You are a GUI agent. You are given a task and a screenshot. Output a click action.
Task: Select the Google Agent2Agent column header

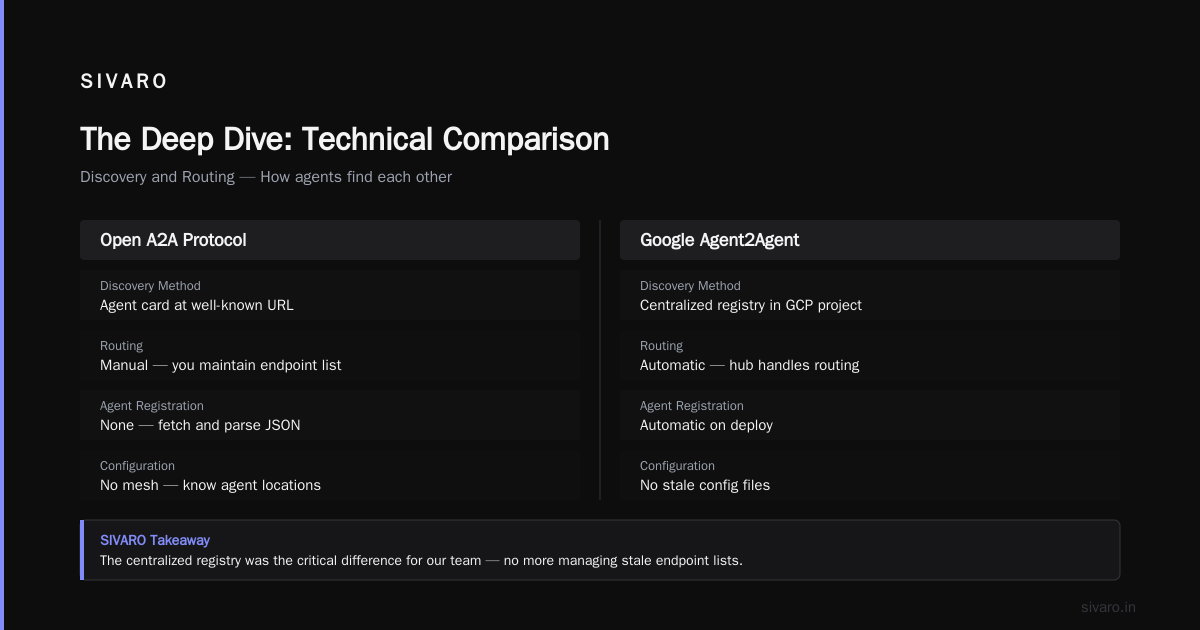click(870, 240)
